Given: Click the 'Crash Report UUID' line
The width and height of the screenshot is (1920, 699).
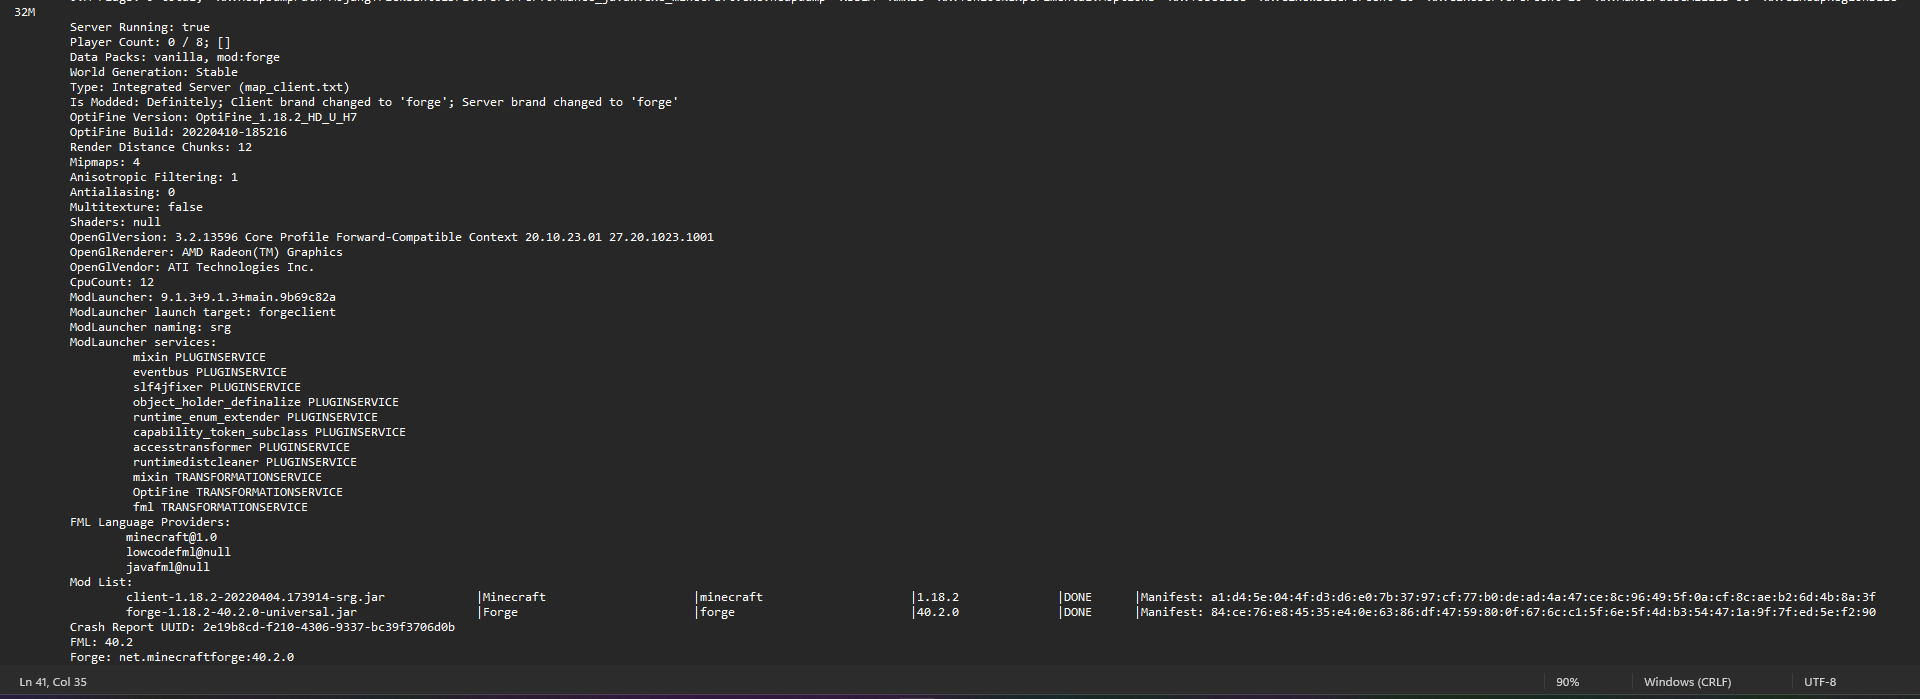Looking at the screenshot, I should click(x=262, y=627).
